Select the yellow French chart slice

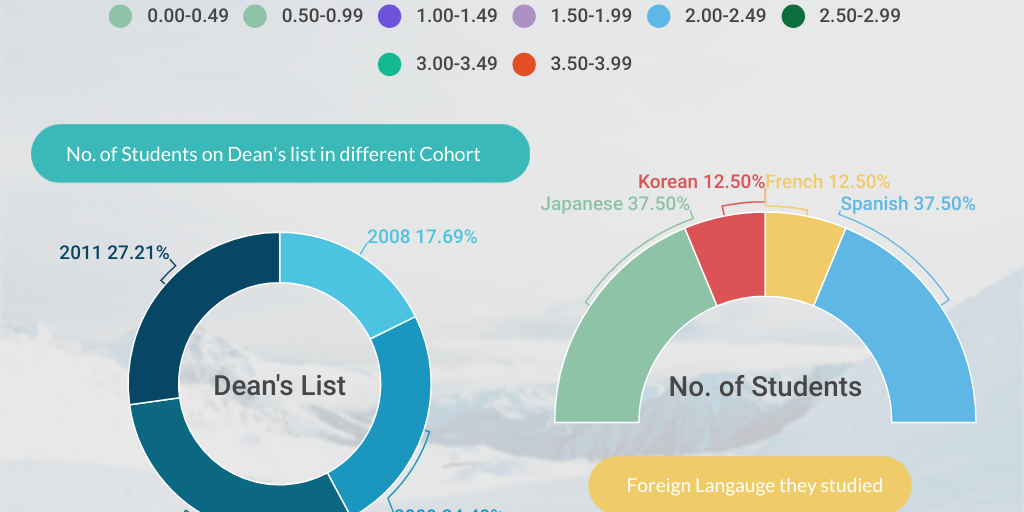798,260
